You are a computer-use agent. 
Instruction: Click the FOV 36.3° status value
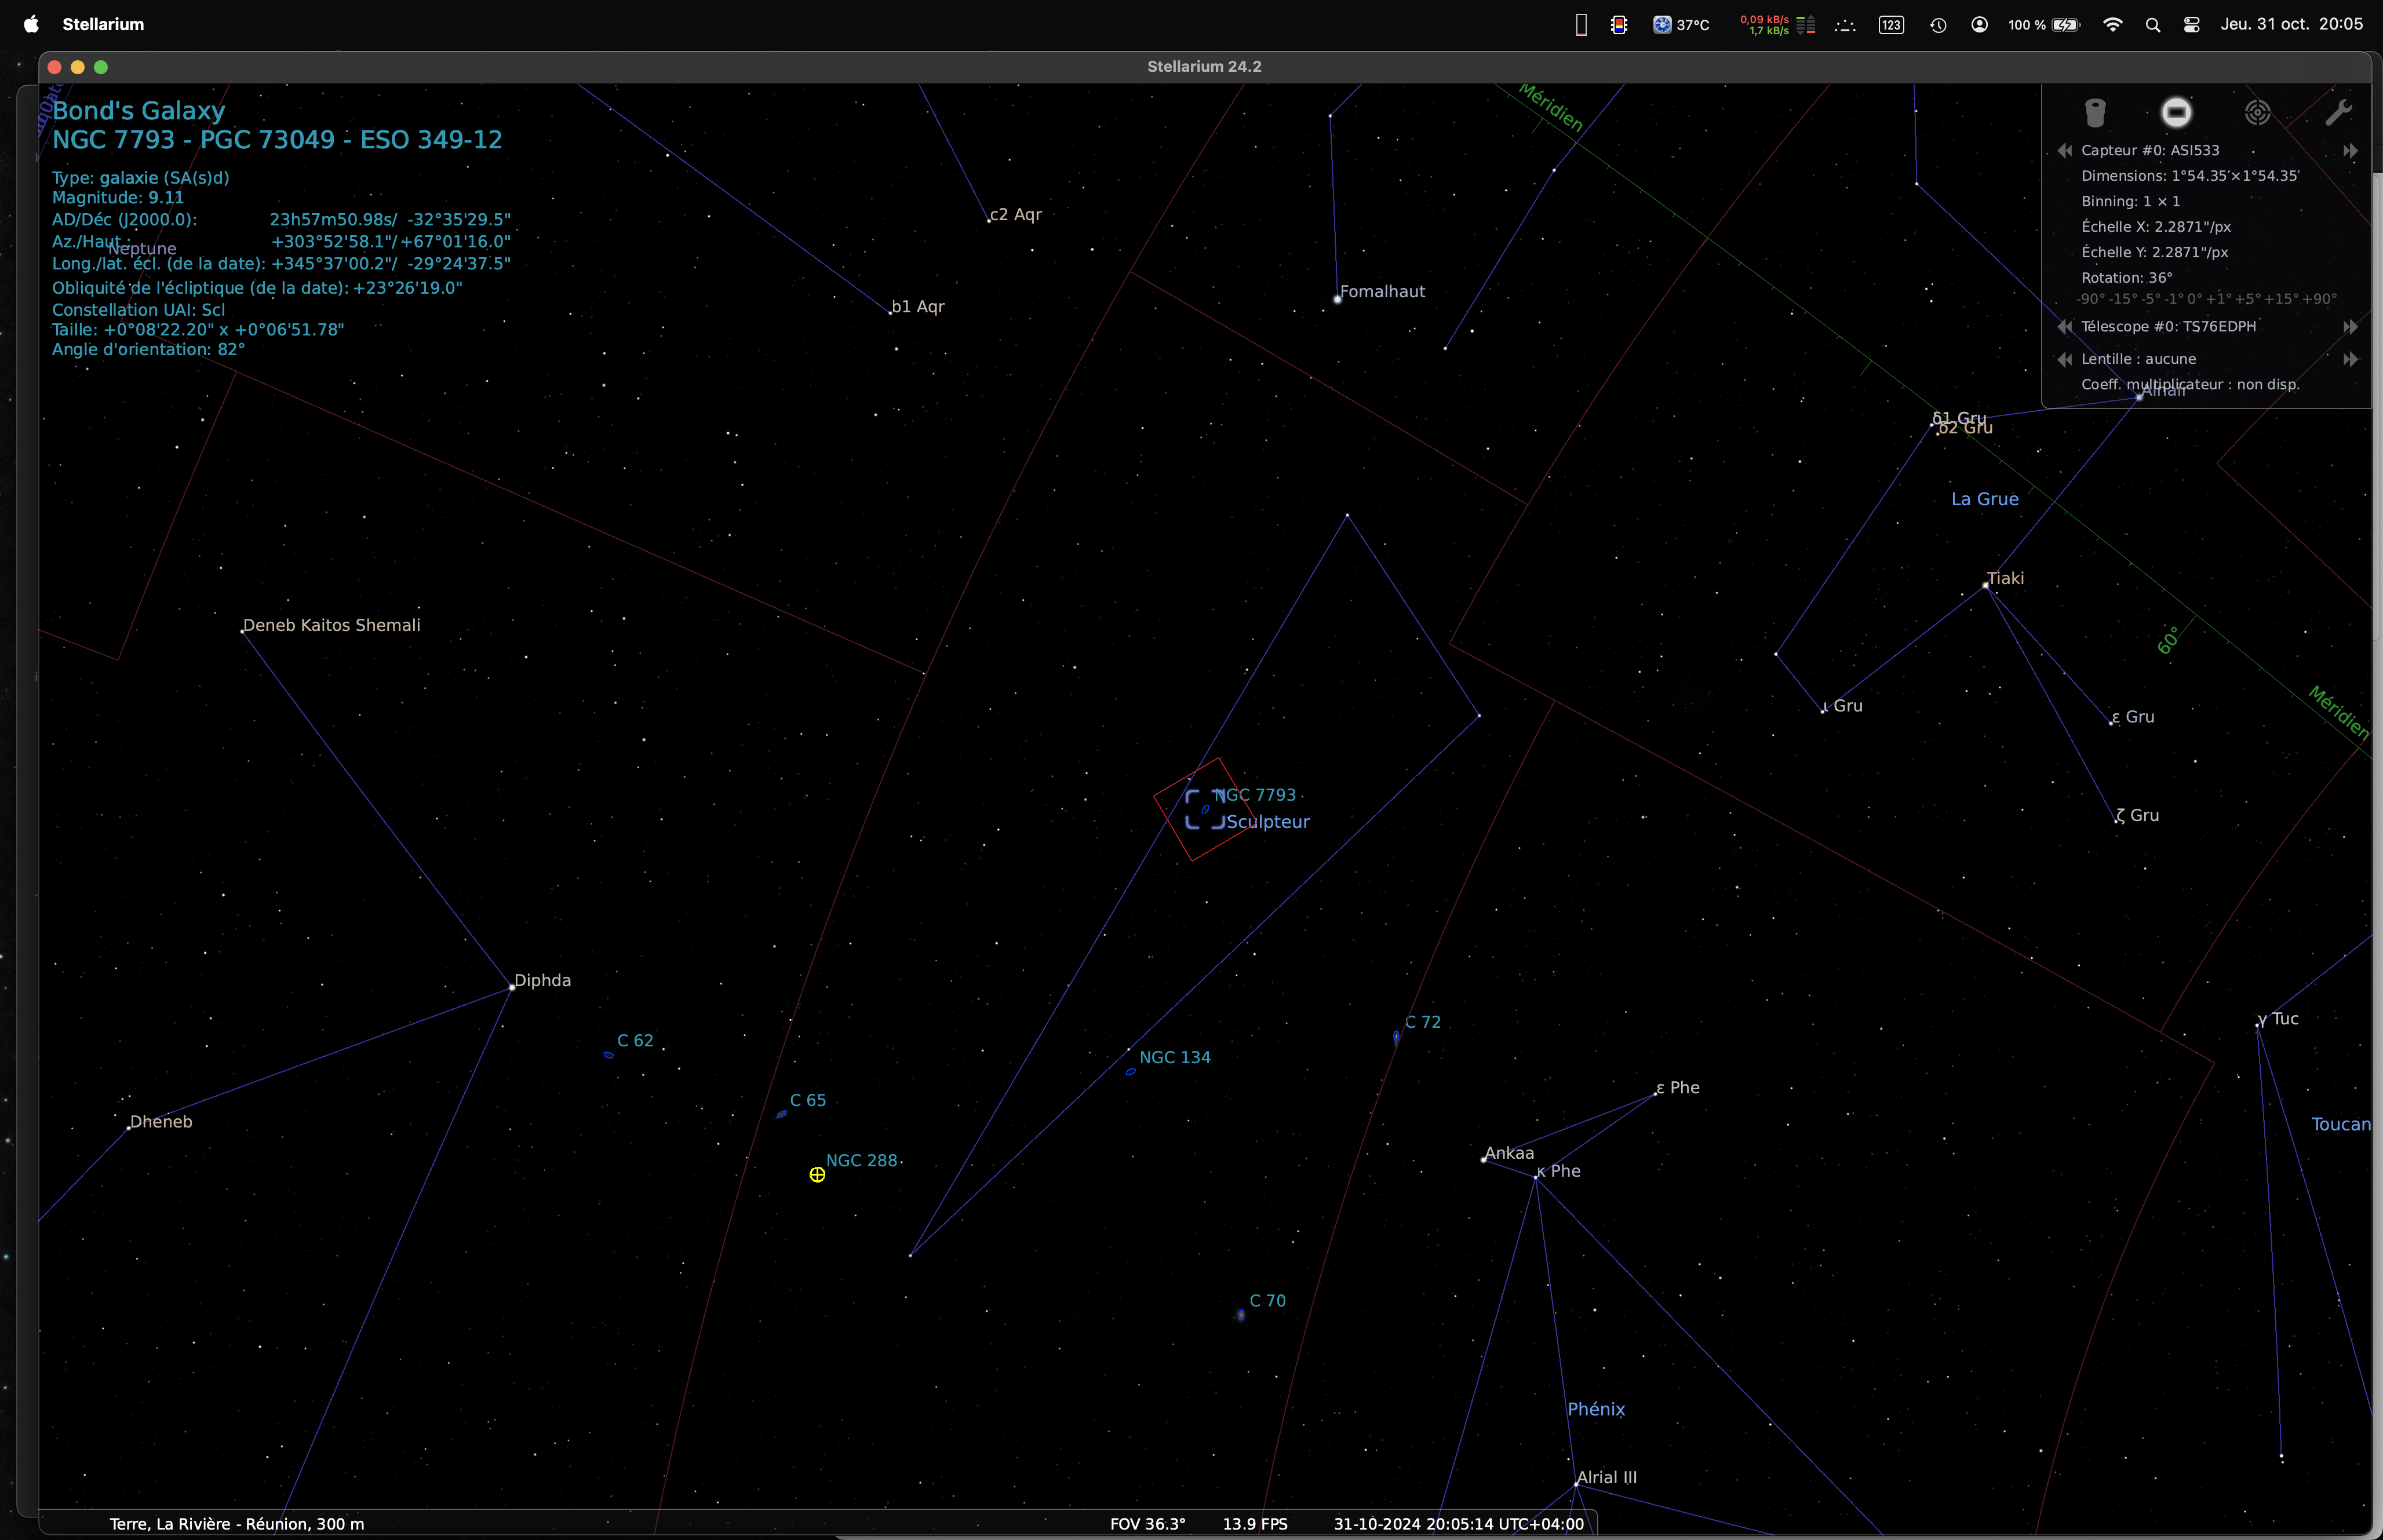point(1147,1524)
